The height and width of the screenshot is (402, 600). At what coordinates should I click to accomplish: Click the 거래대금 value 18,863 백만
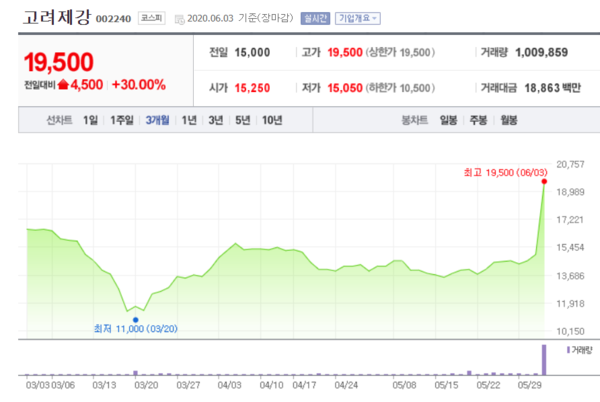coord(553,88)
